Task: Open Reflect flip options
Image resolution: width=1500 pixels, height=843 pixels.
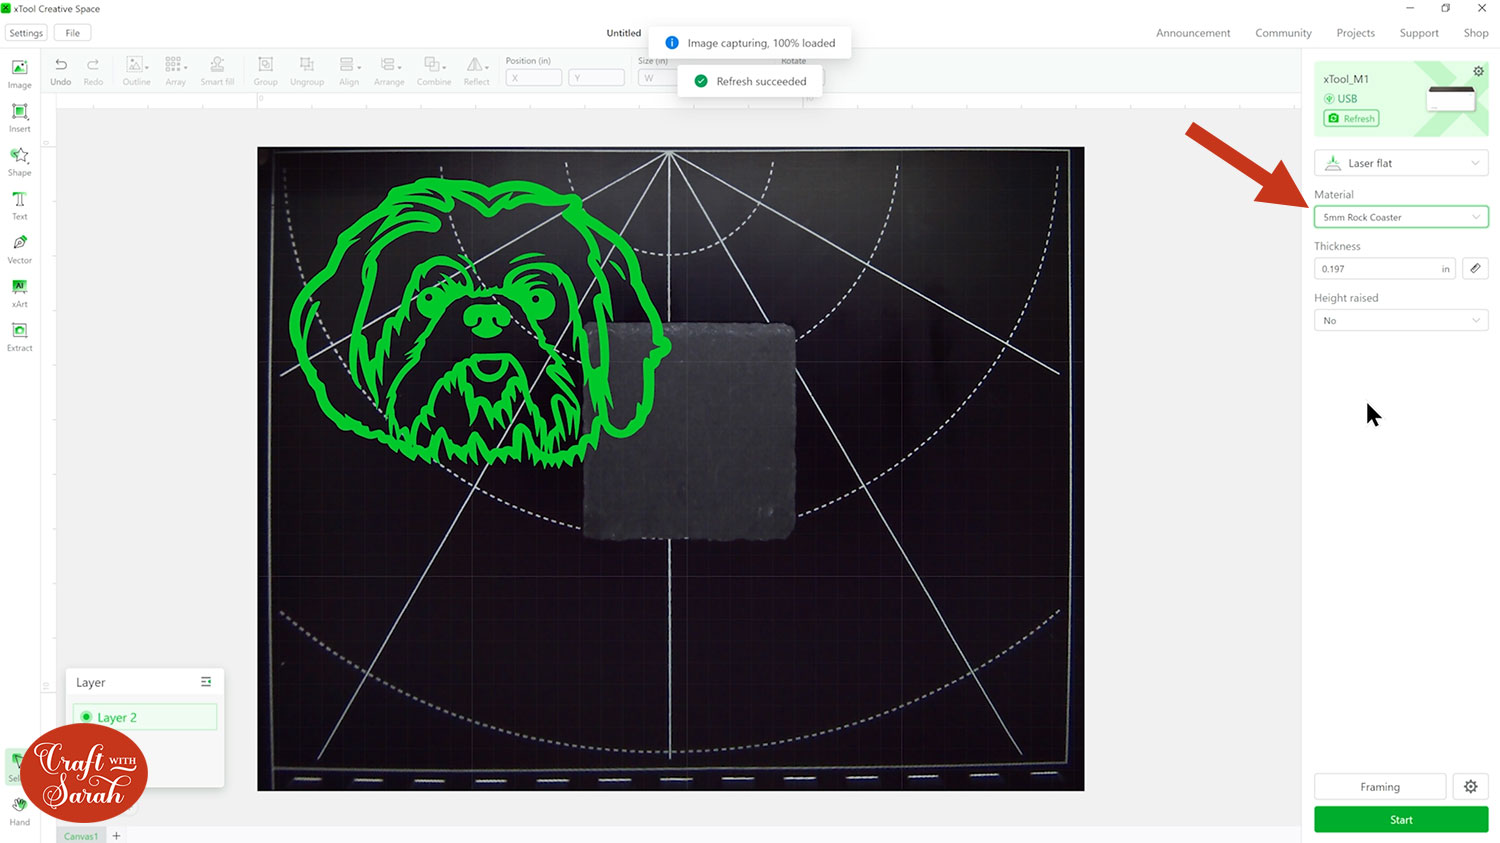Action: [477, 71]
